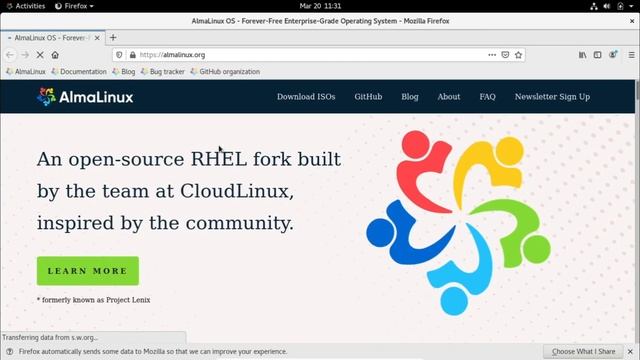Click the forward navigation arrow
Screen dimensions: 640x360
point(25,55)
